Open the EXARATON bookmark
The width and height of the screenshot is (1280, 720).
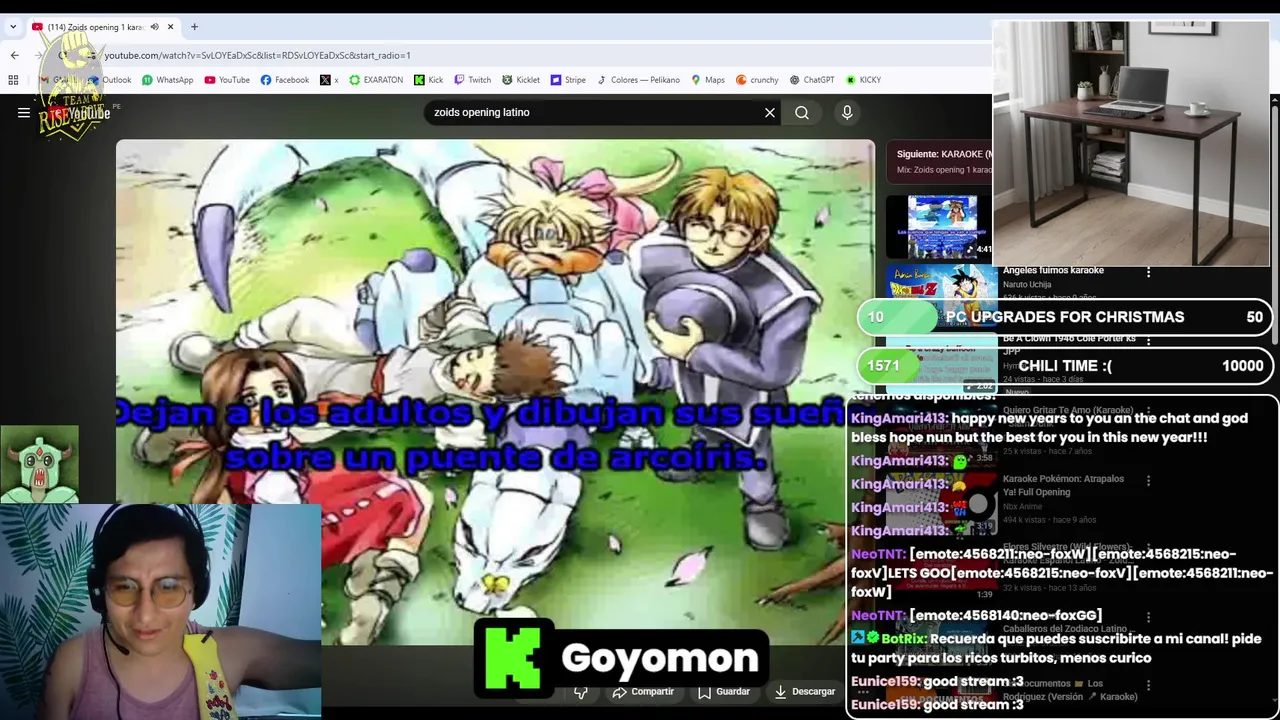376,80
